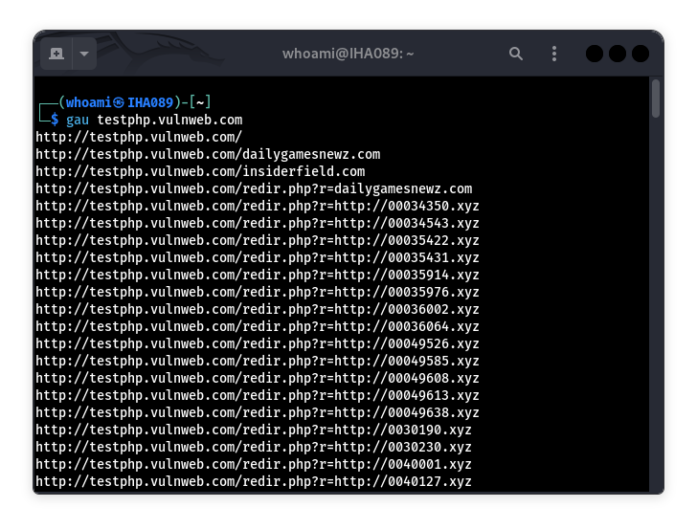Click the URL ending /insiderfield.com
The height and width of the screenshot is (530, 697).
(x=200, y=172)
